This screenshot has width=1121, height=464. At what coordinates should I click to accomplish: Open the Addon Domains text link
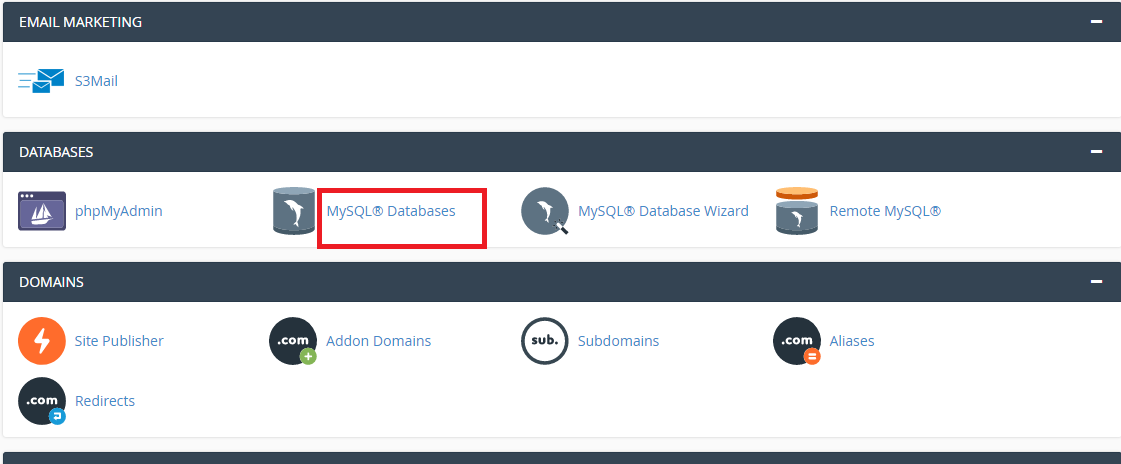pyautogui.click(x=379, y=341)
